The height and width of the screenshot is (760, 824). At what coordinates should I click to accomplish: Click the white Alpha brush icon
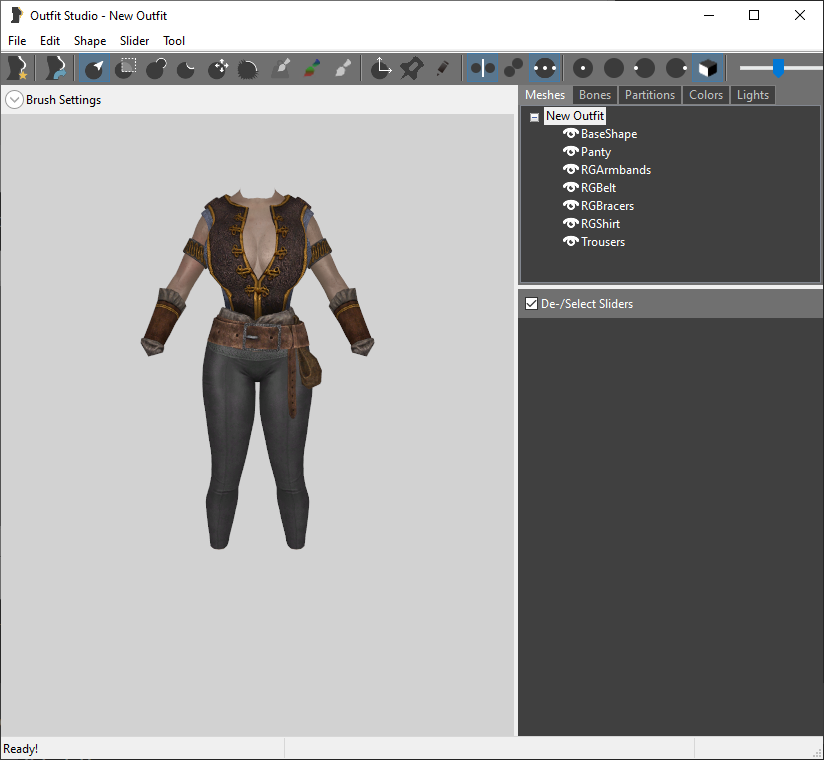click(x=343, y=68)
